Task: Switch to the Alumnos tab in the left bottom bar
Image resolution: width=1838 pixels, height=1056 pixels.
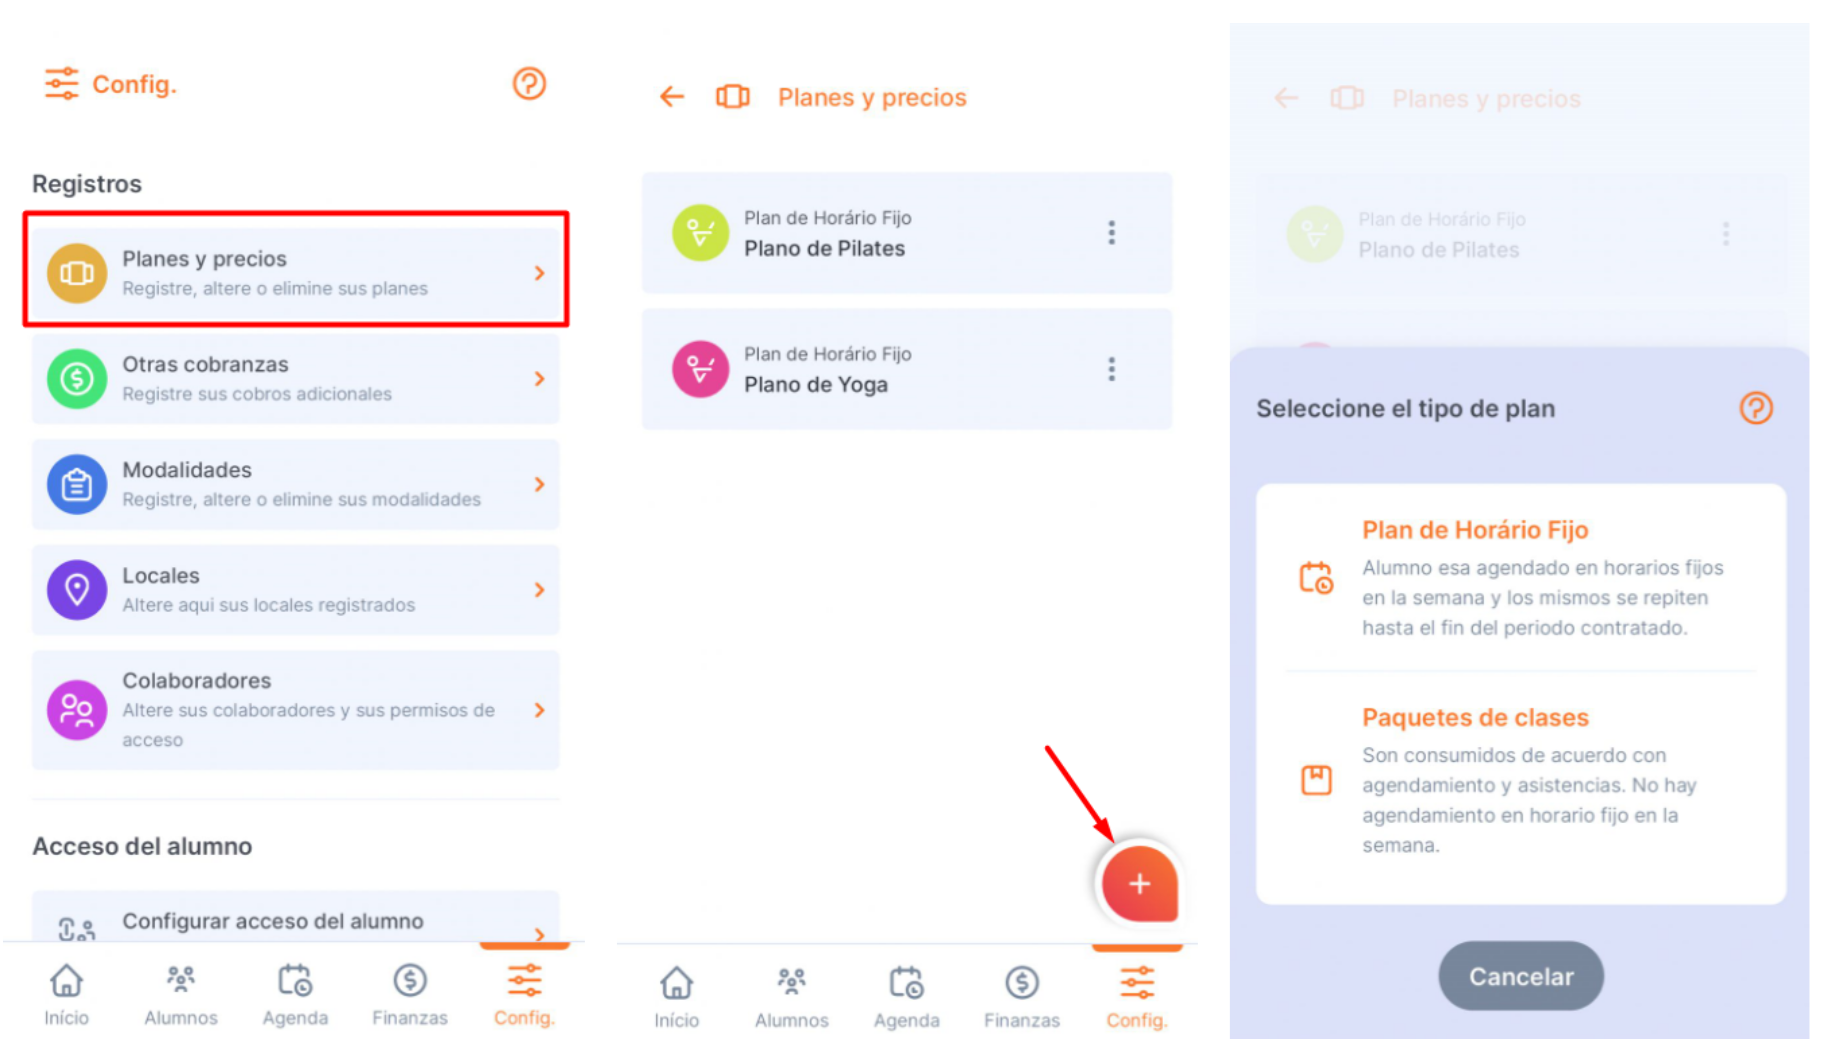Action: pyautogui.click(x=181, y=995)
